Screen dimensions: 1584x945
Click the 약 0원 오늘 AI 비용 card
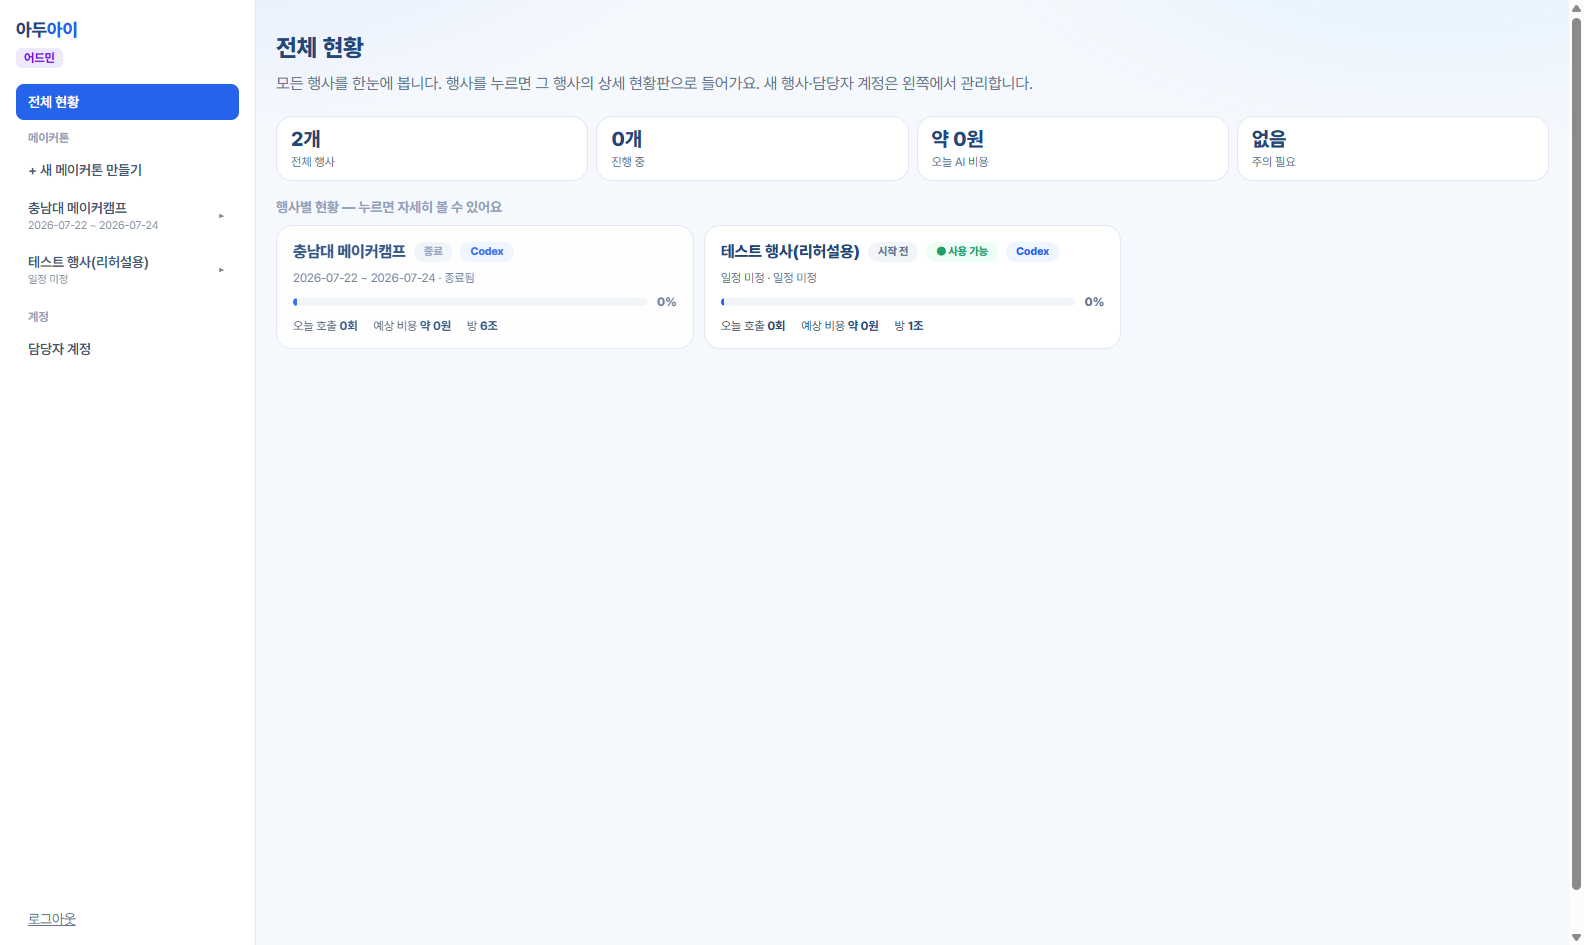tap(1073, 149)
